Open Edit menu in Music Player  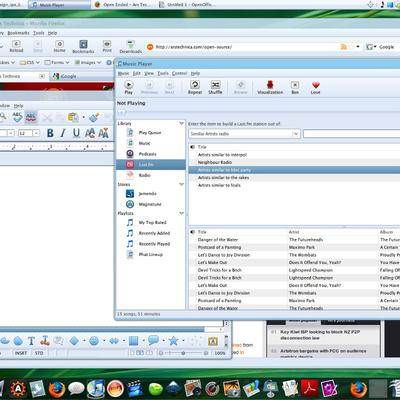tap(137, 73)
